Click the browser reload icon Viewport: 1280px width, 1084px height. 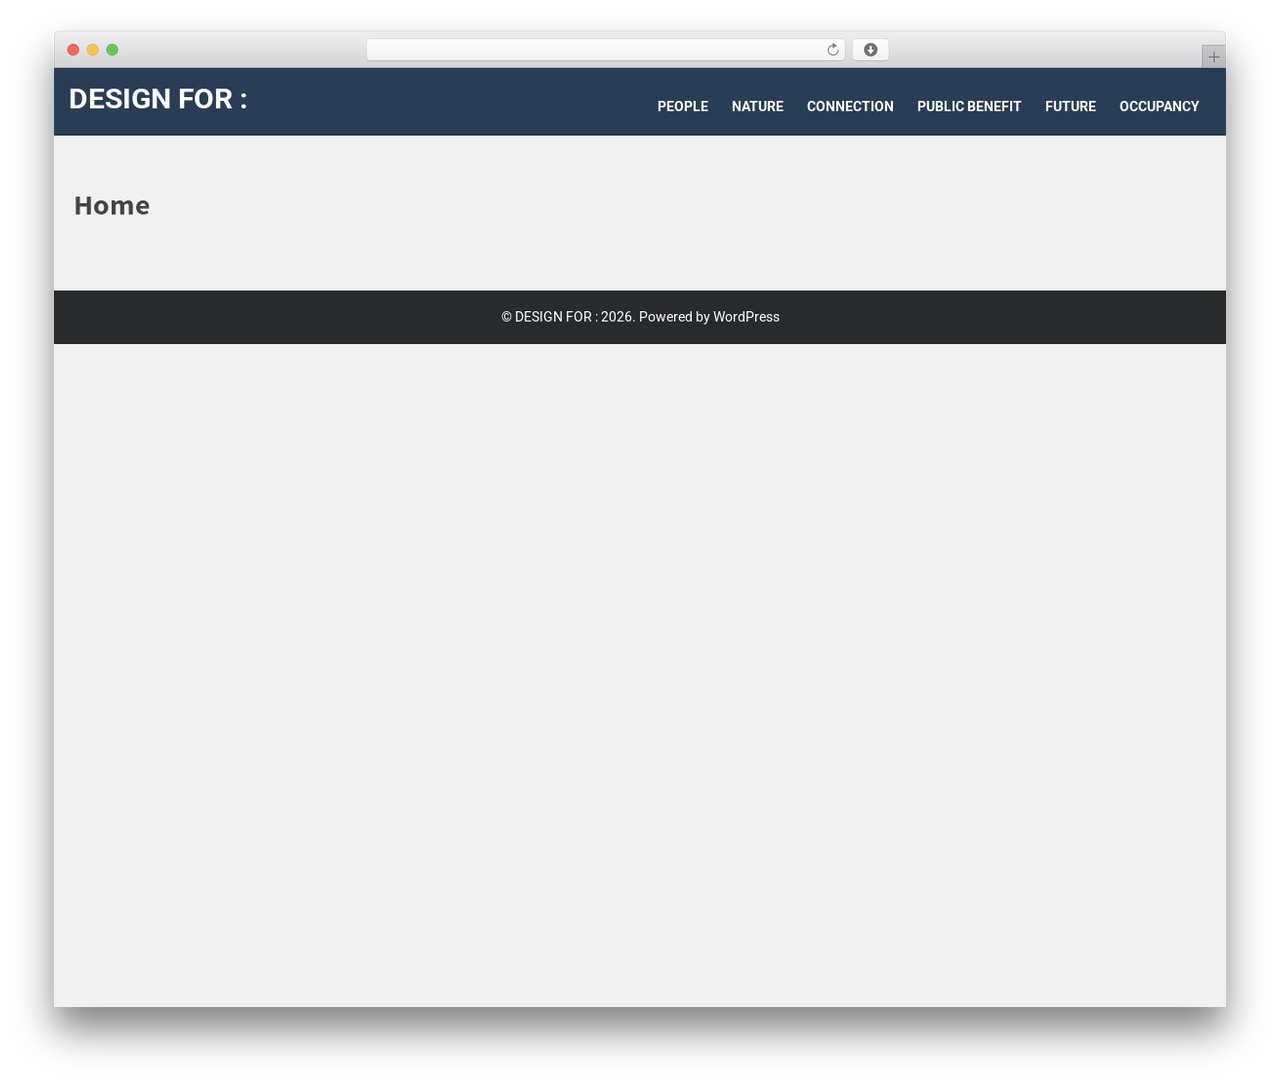pyautogui.click(x=832, y=50)
